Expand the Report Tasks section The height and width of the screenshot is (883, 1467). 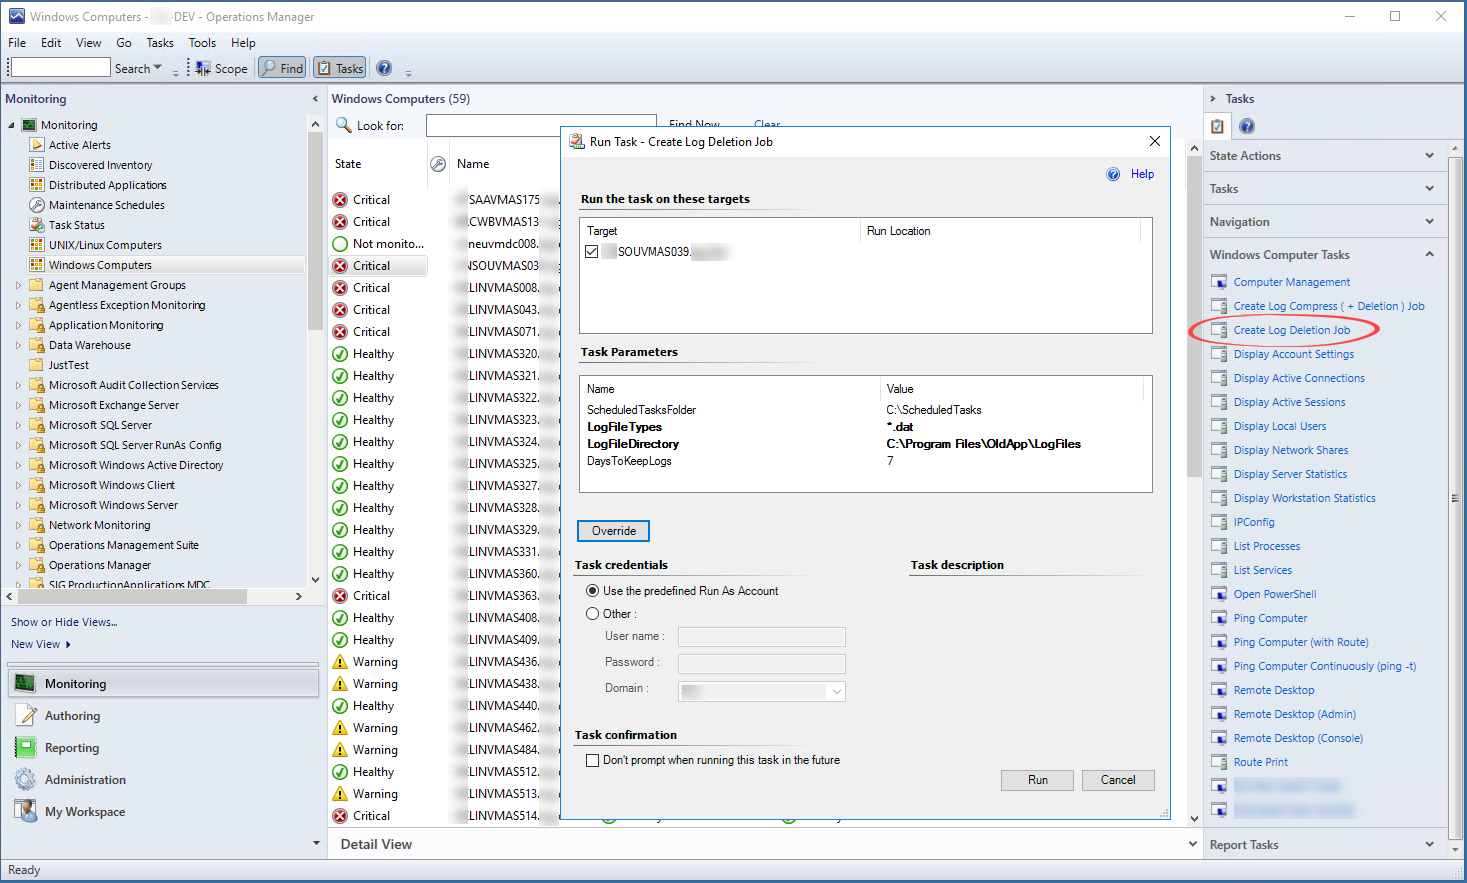tap(1429, 845)
